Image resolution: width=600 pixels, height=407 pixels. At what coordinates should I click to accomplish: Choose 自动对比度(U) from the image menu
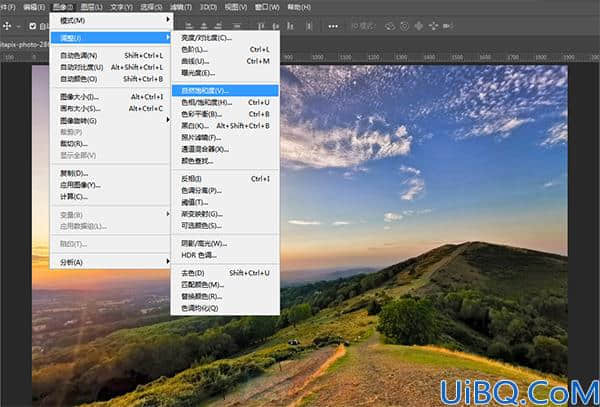(x=111, y=67)
